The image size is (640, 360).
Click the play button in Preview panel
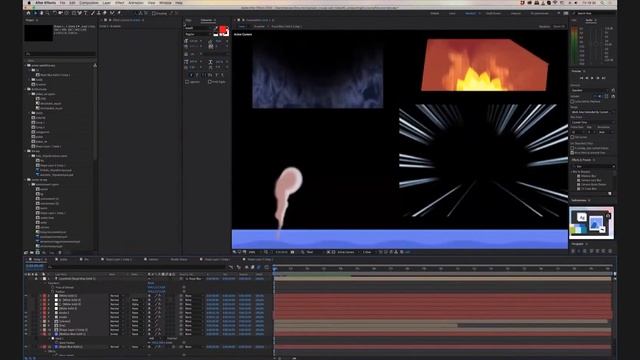coord(592,78)
